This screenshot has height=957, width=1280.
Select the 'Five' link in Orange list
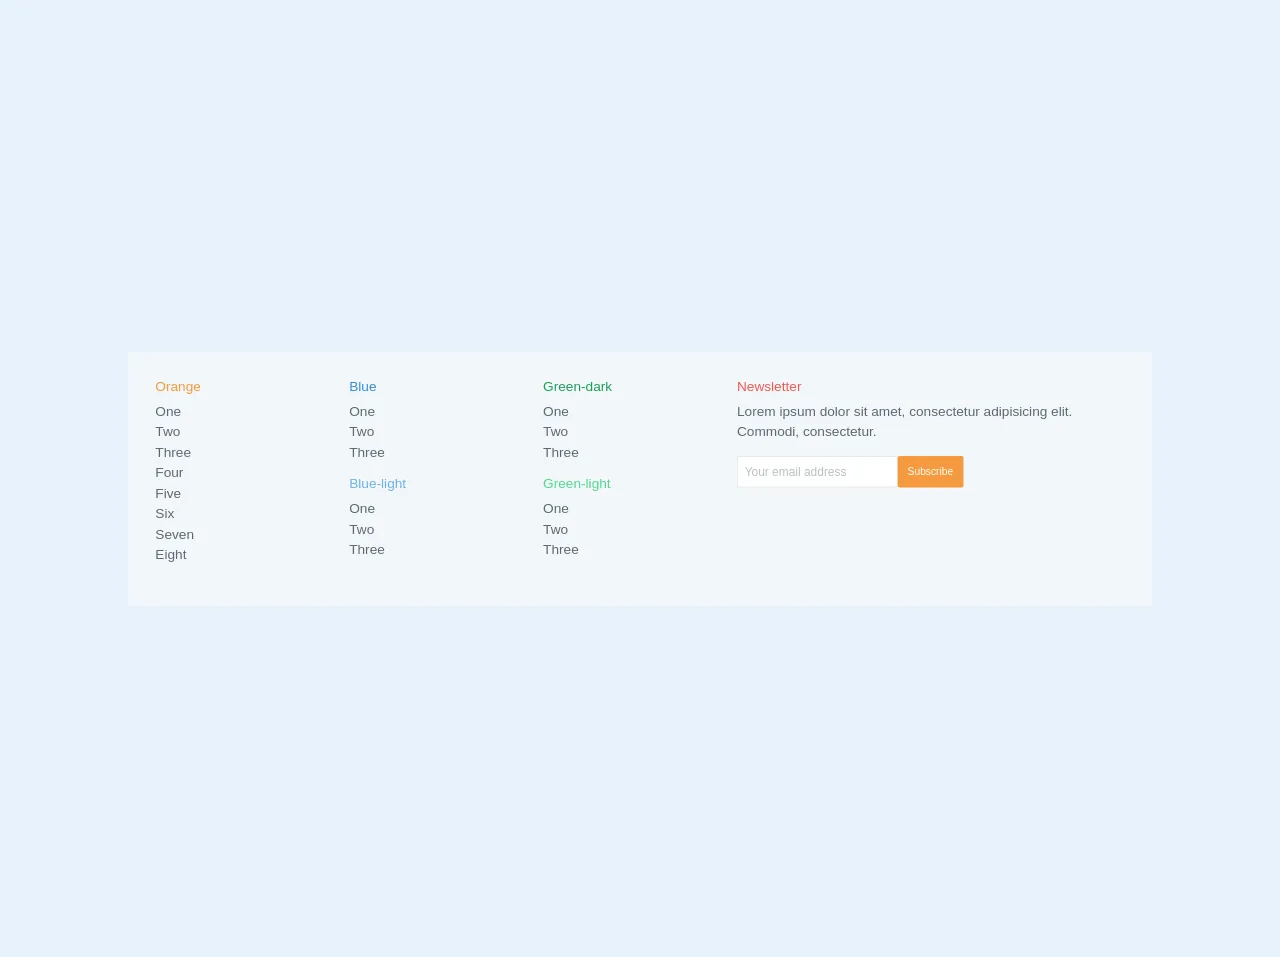click(x=168, y=494)
